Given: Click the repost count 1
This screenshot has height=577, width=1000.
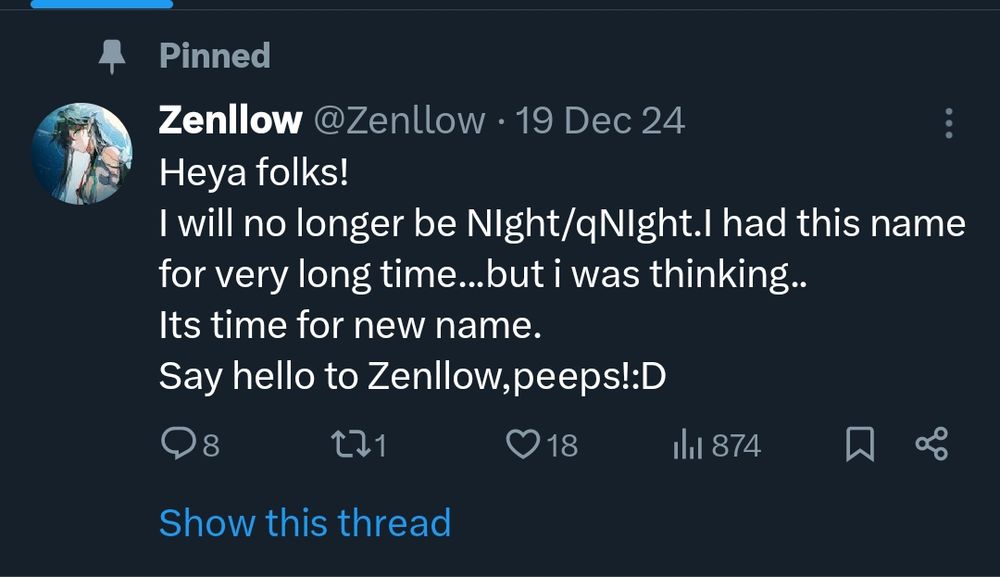Looking at the screenshot, I should [x=379, y=445].
